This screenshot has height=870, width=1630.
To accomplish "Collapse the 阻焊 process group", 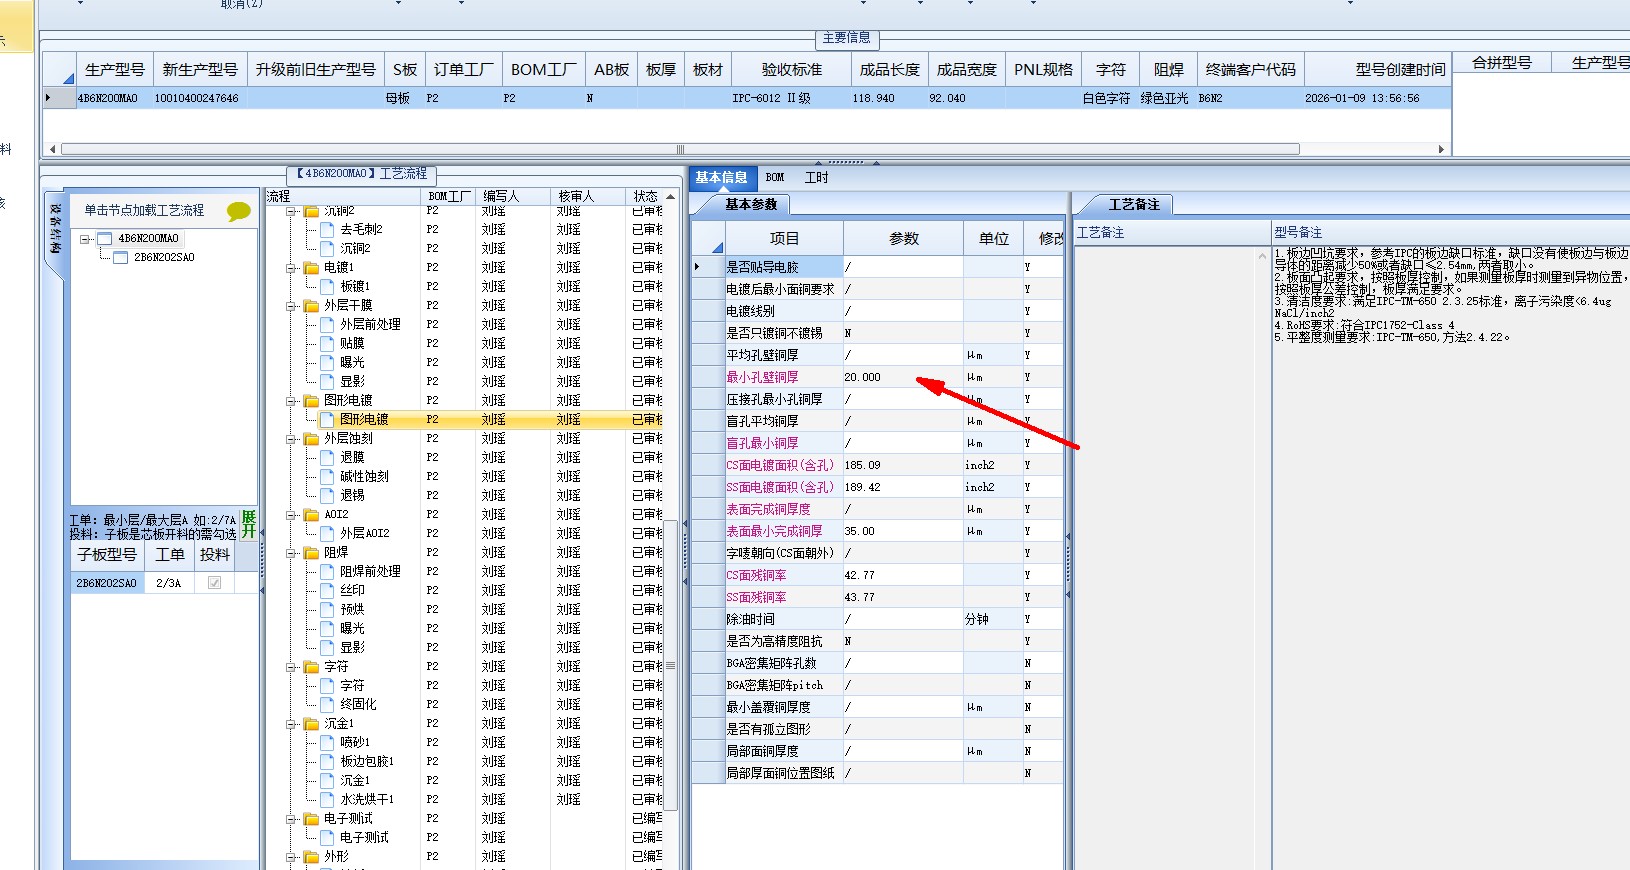I will coord(291,553).
